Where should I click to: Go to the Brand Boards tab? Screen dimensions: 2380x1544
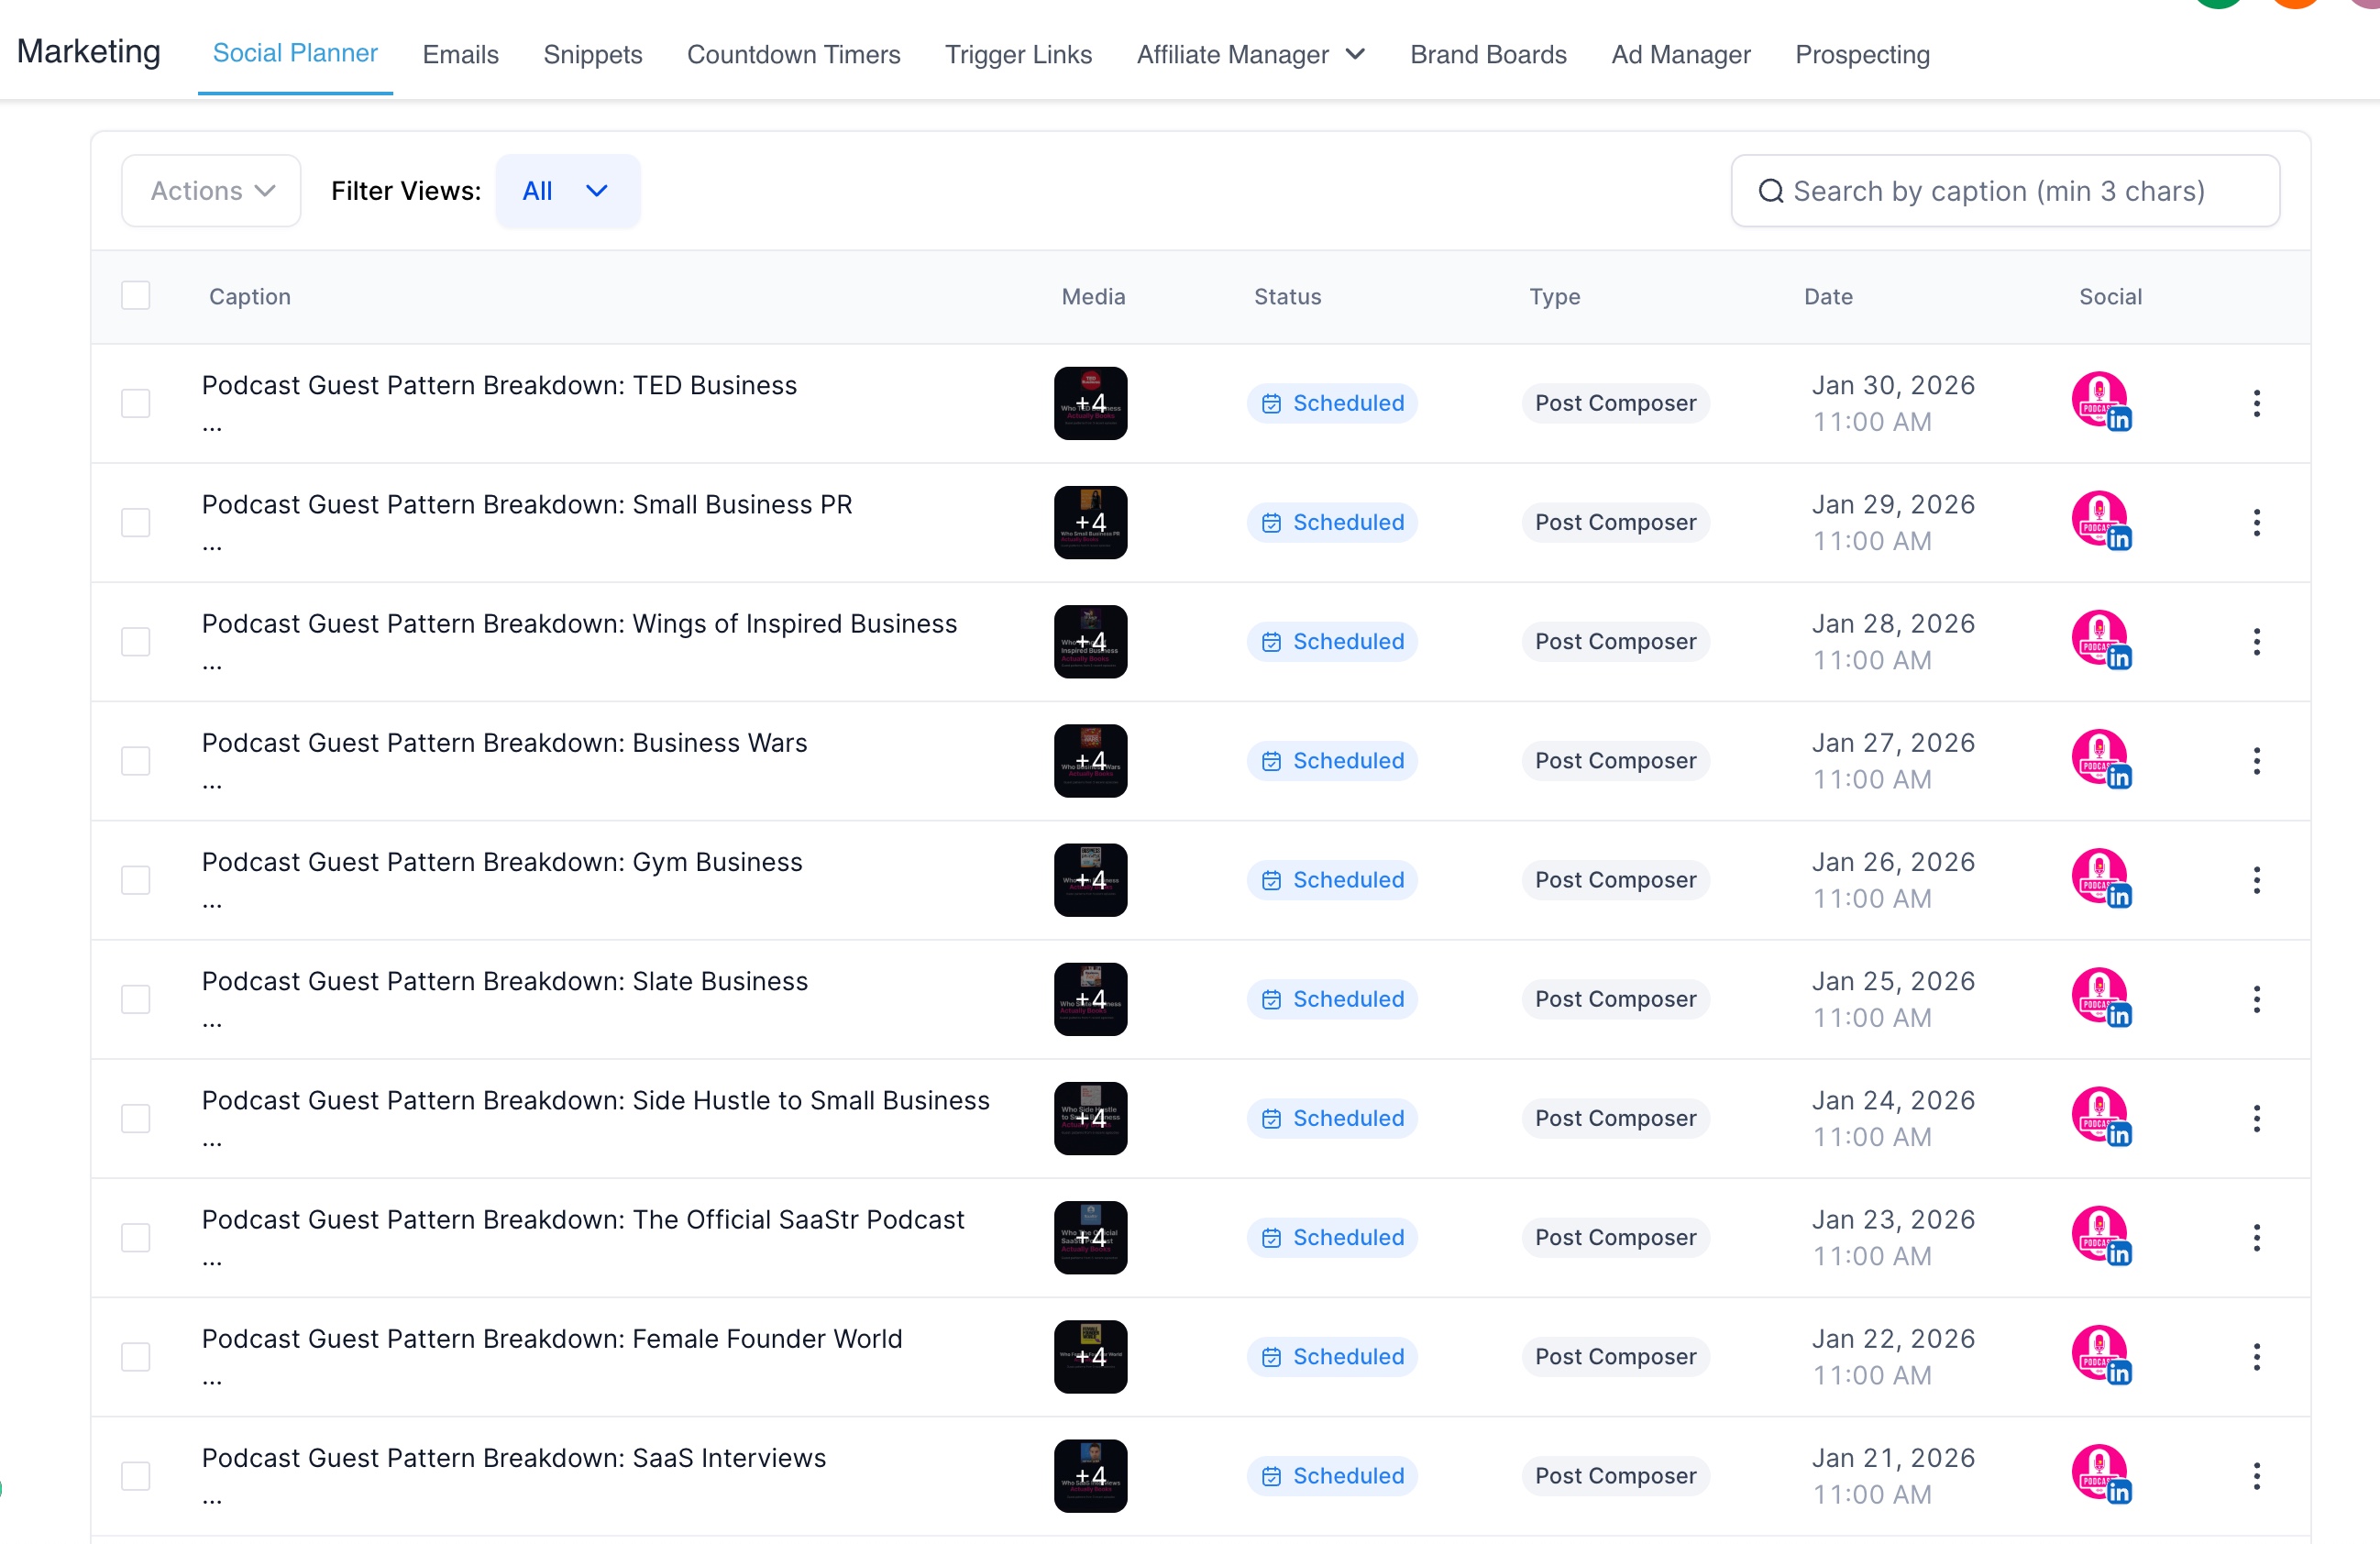(1488, 54)
